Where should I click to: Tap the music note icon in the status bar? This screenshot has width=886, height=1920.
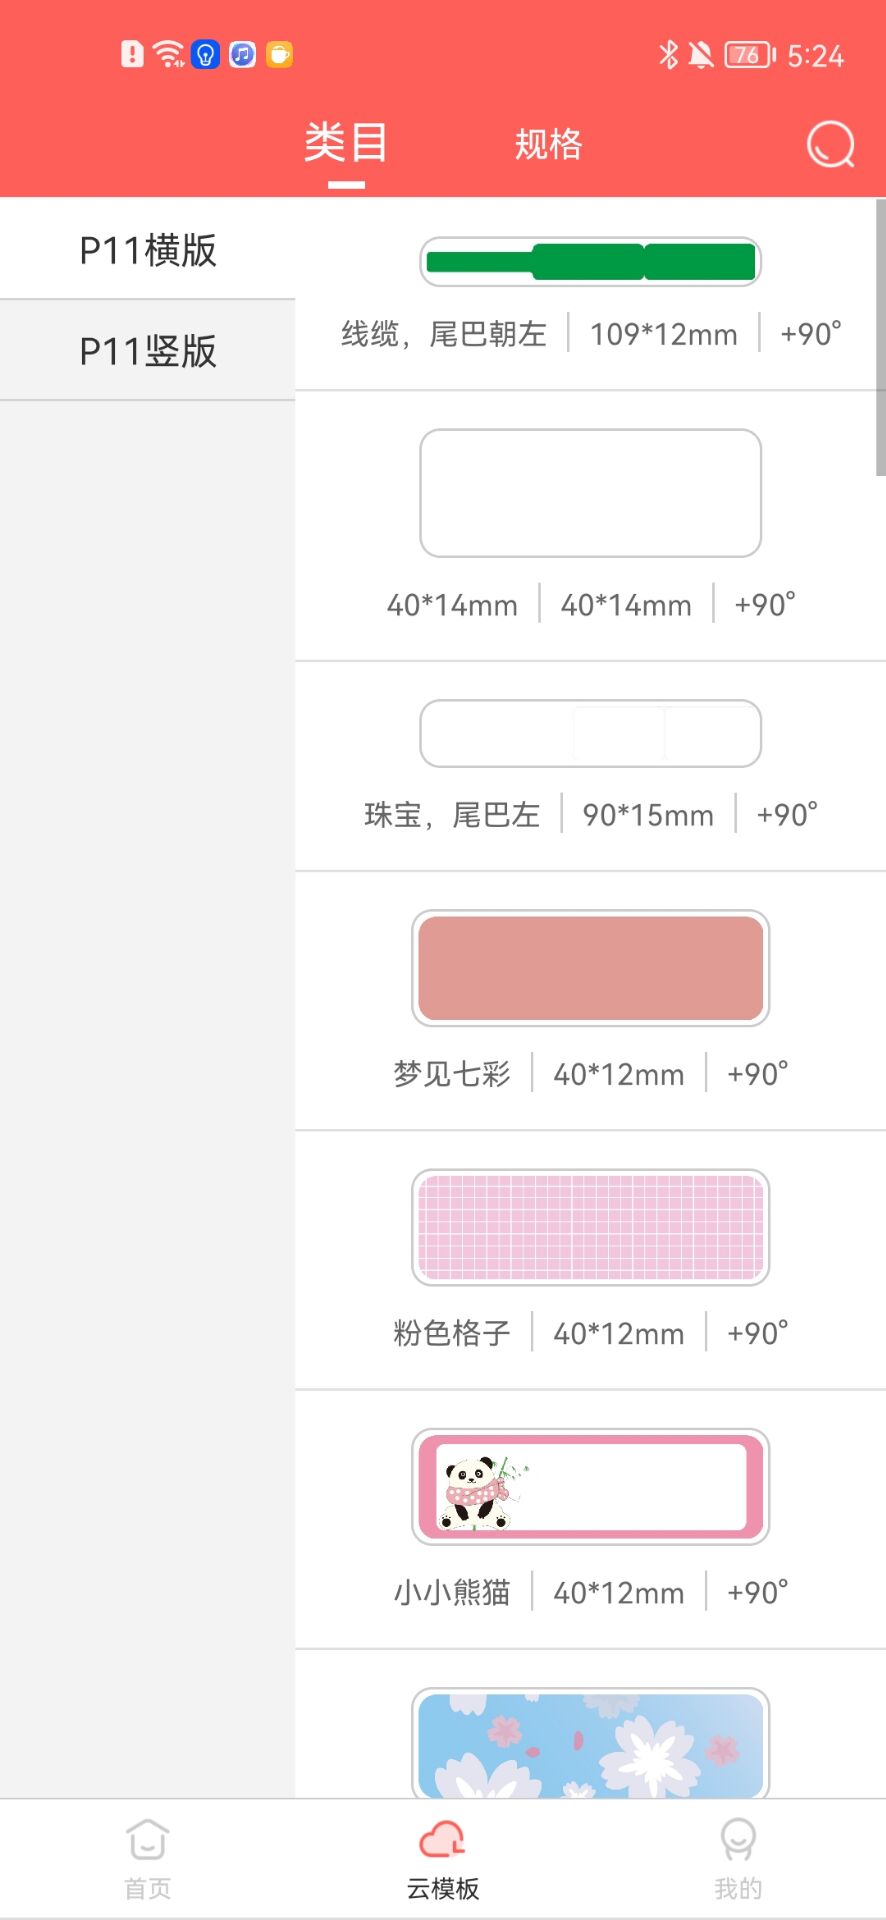coord(240,54)
